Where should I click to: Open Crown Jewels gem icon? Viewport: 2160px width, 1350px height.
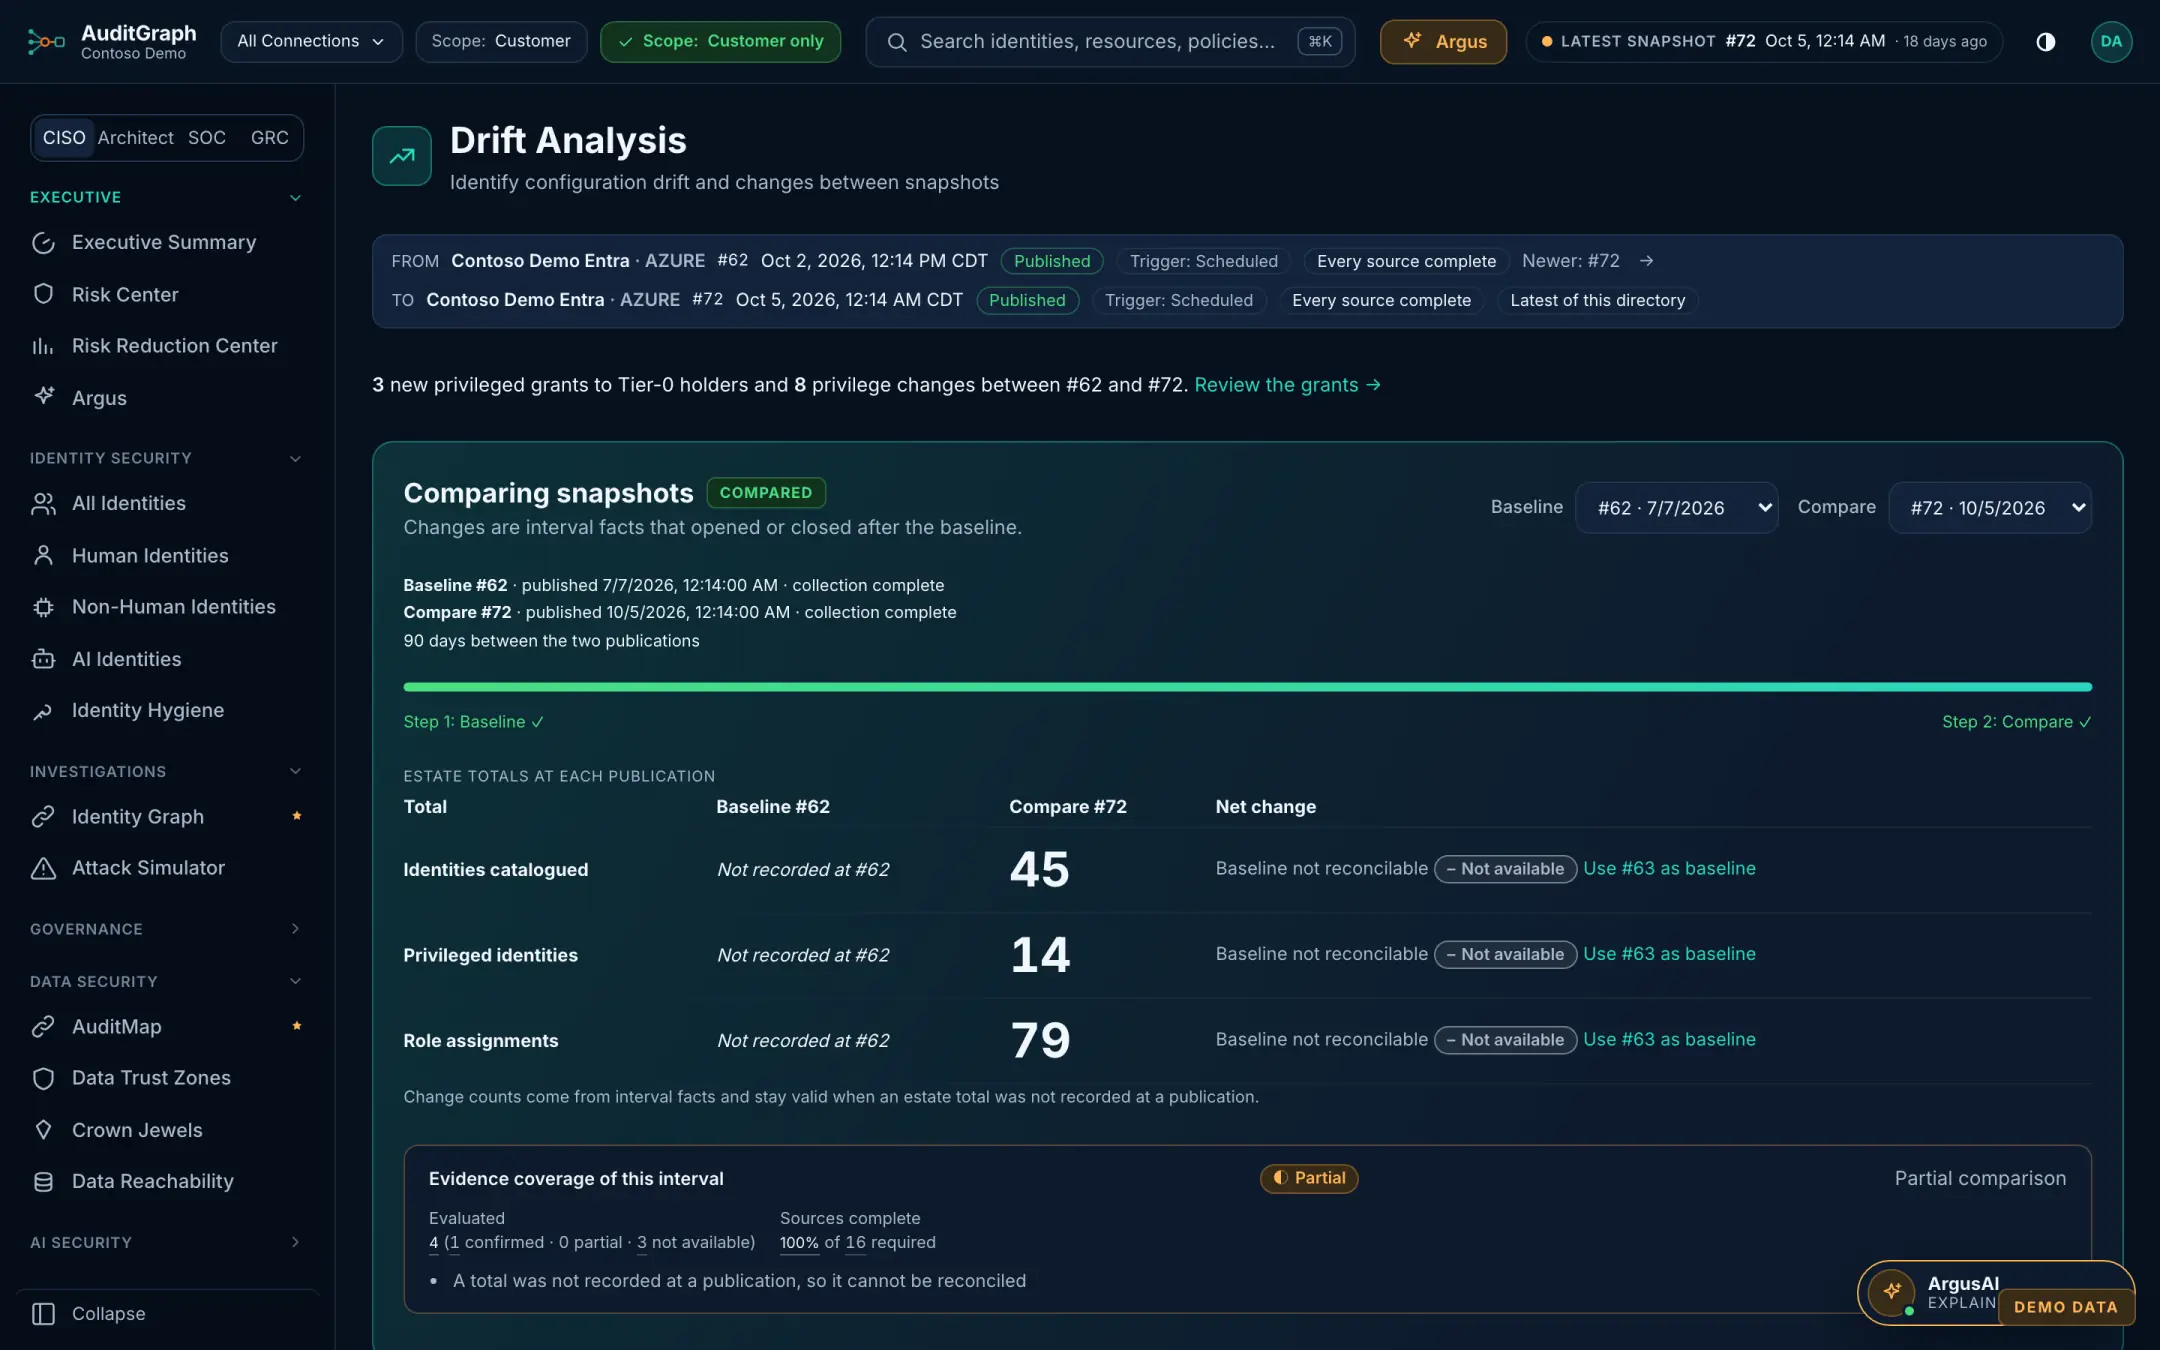43,1130
